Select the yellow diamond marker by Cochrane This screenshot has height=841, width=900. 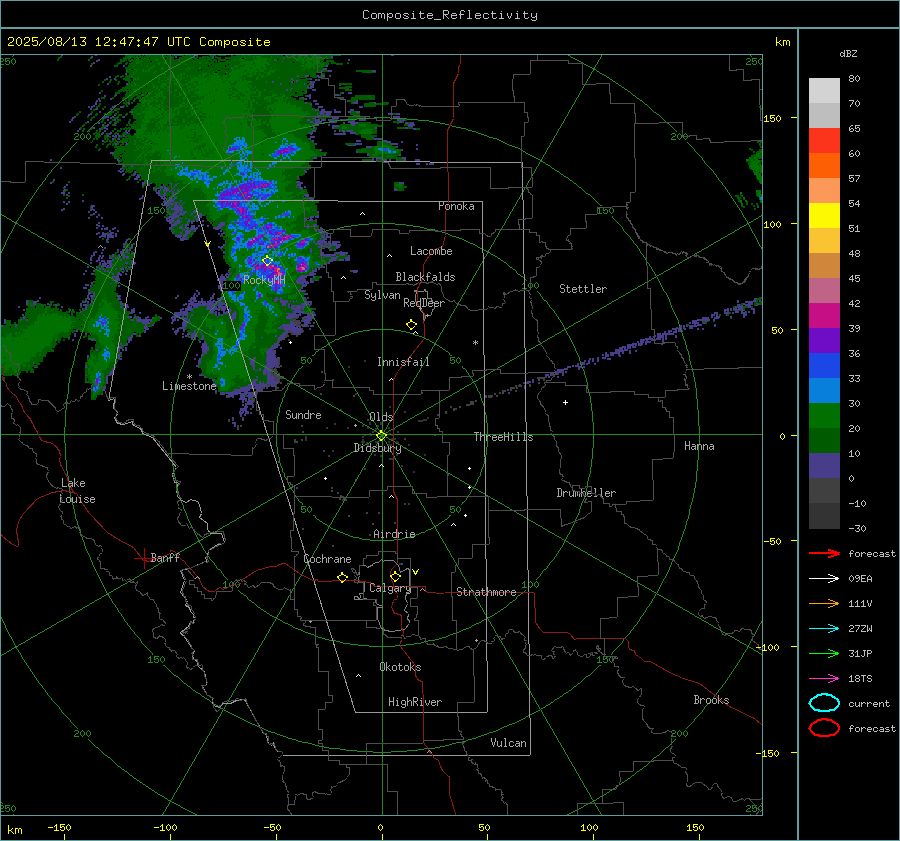coord(343,578)
